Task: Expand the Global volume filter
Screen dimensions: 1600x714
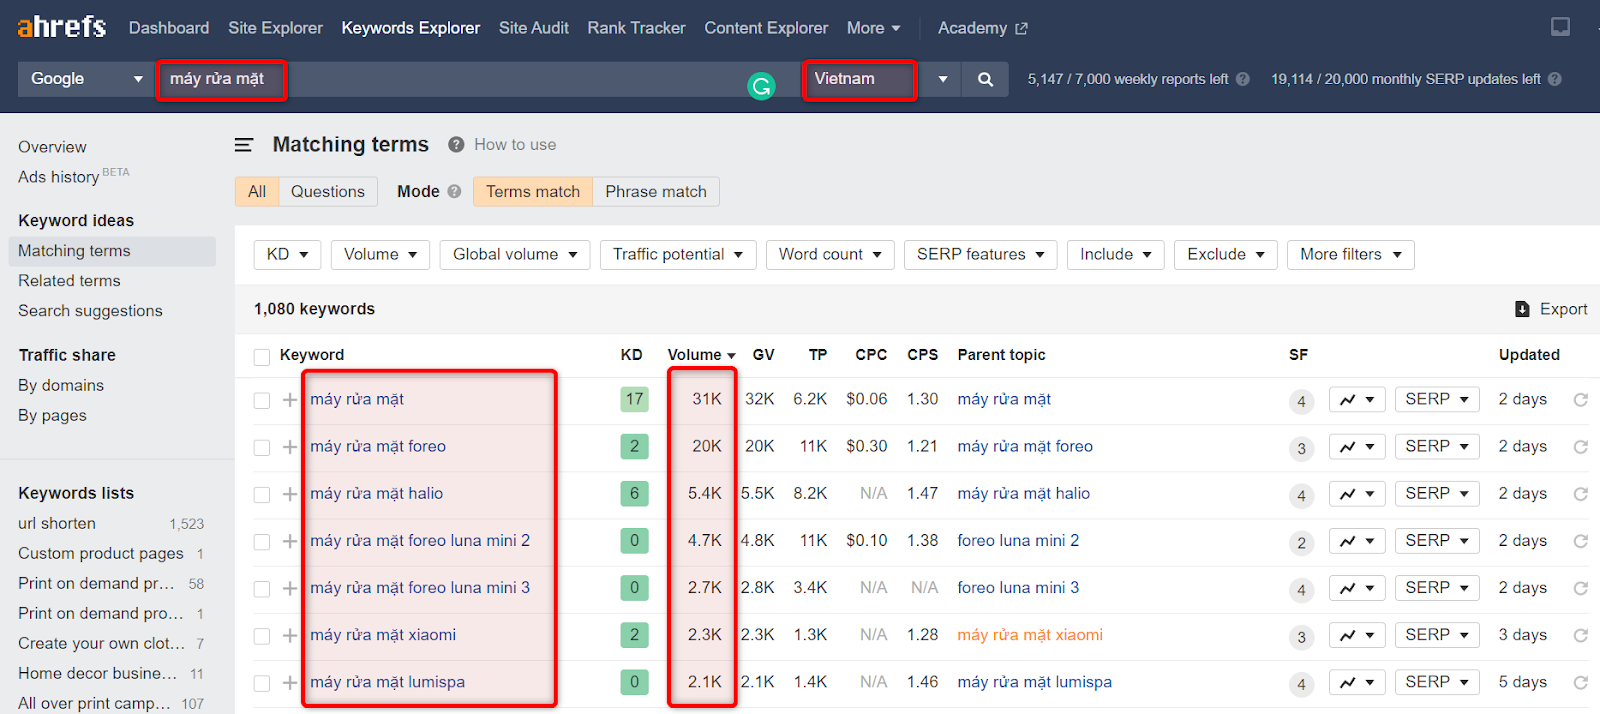Action: [x=515, y=254]
